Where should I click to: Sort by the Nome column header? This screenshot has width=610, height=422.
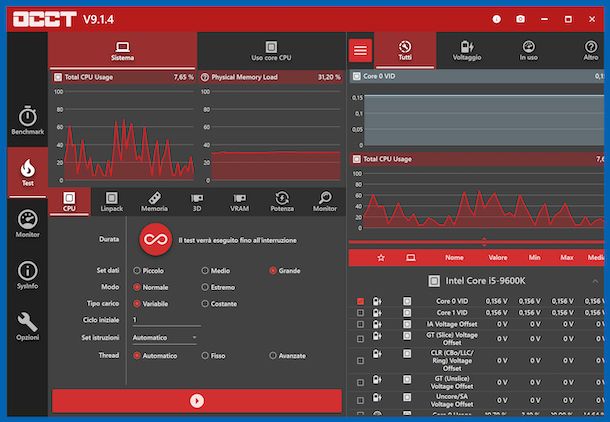pos(454,257)
